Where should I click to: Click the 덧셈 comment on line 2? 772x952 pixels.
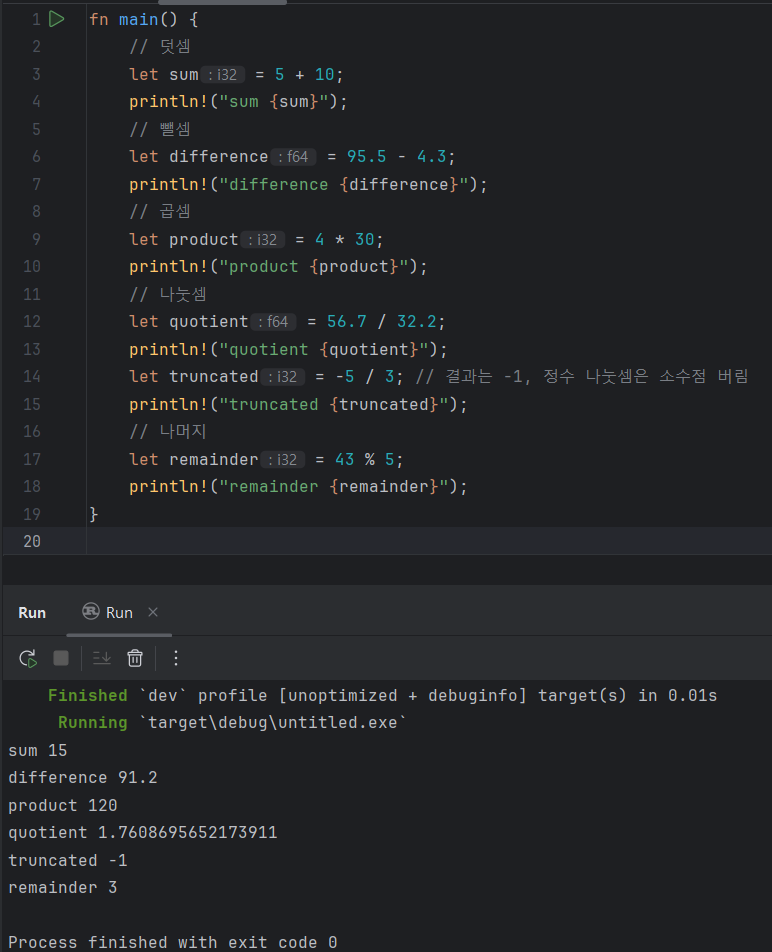[160, 46]
